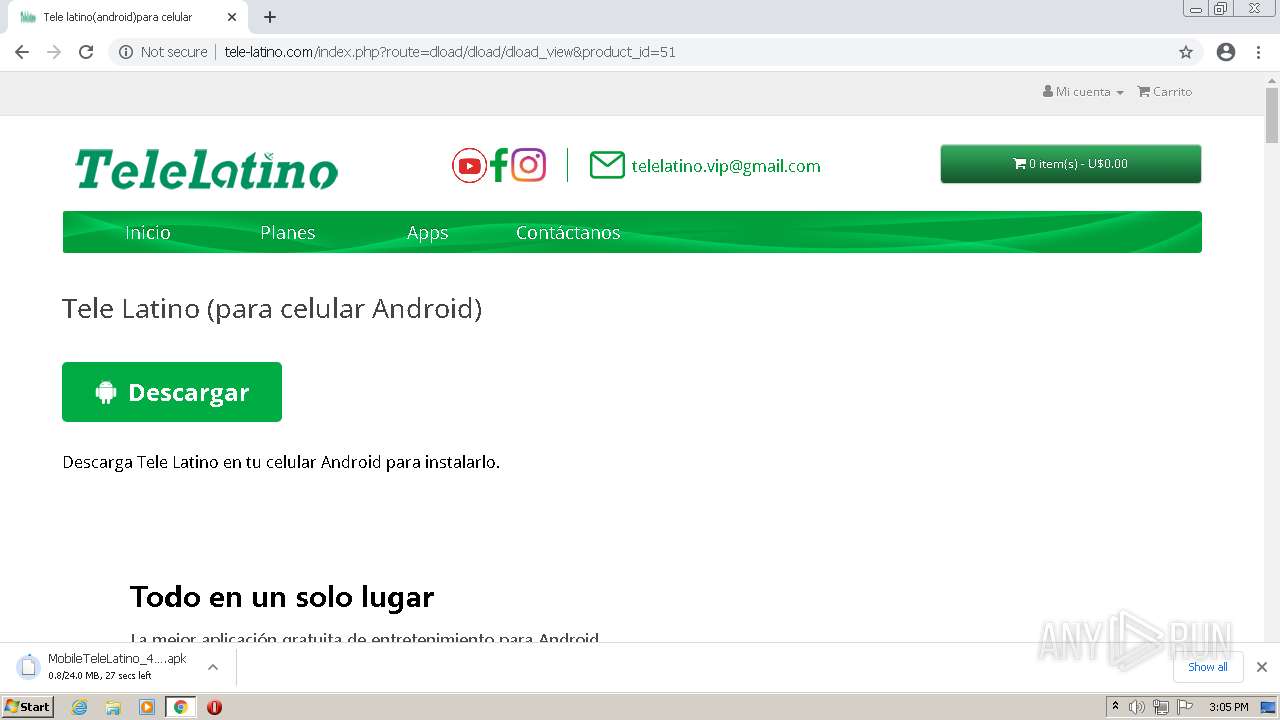Open the Planes menu item
The width and height of the screenshot is (1280, 720).
[288, 232]
